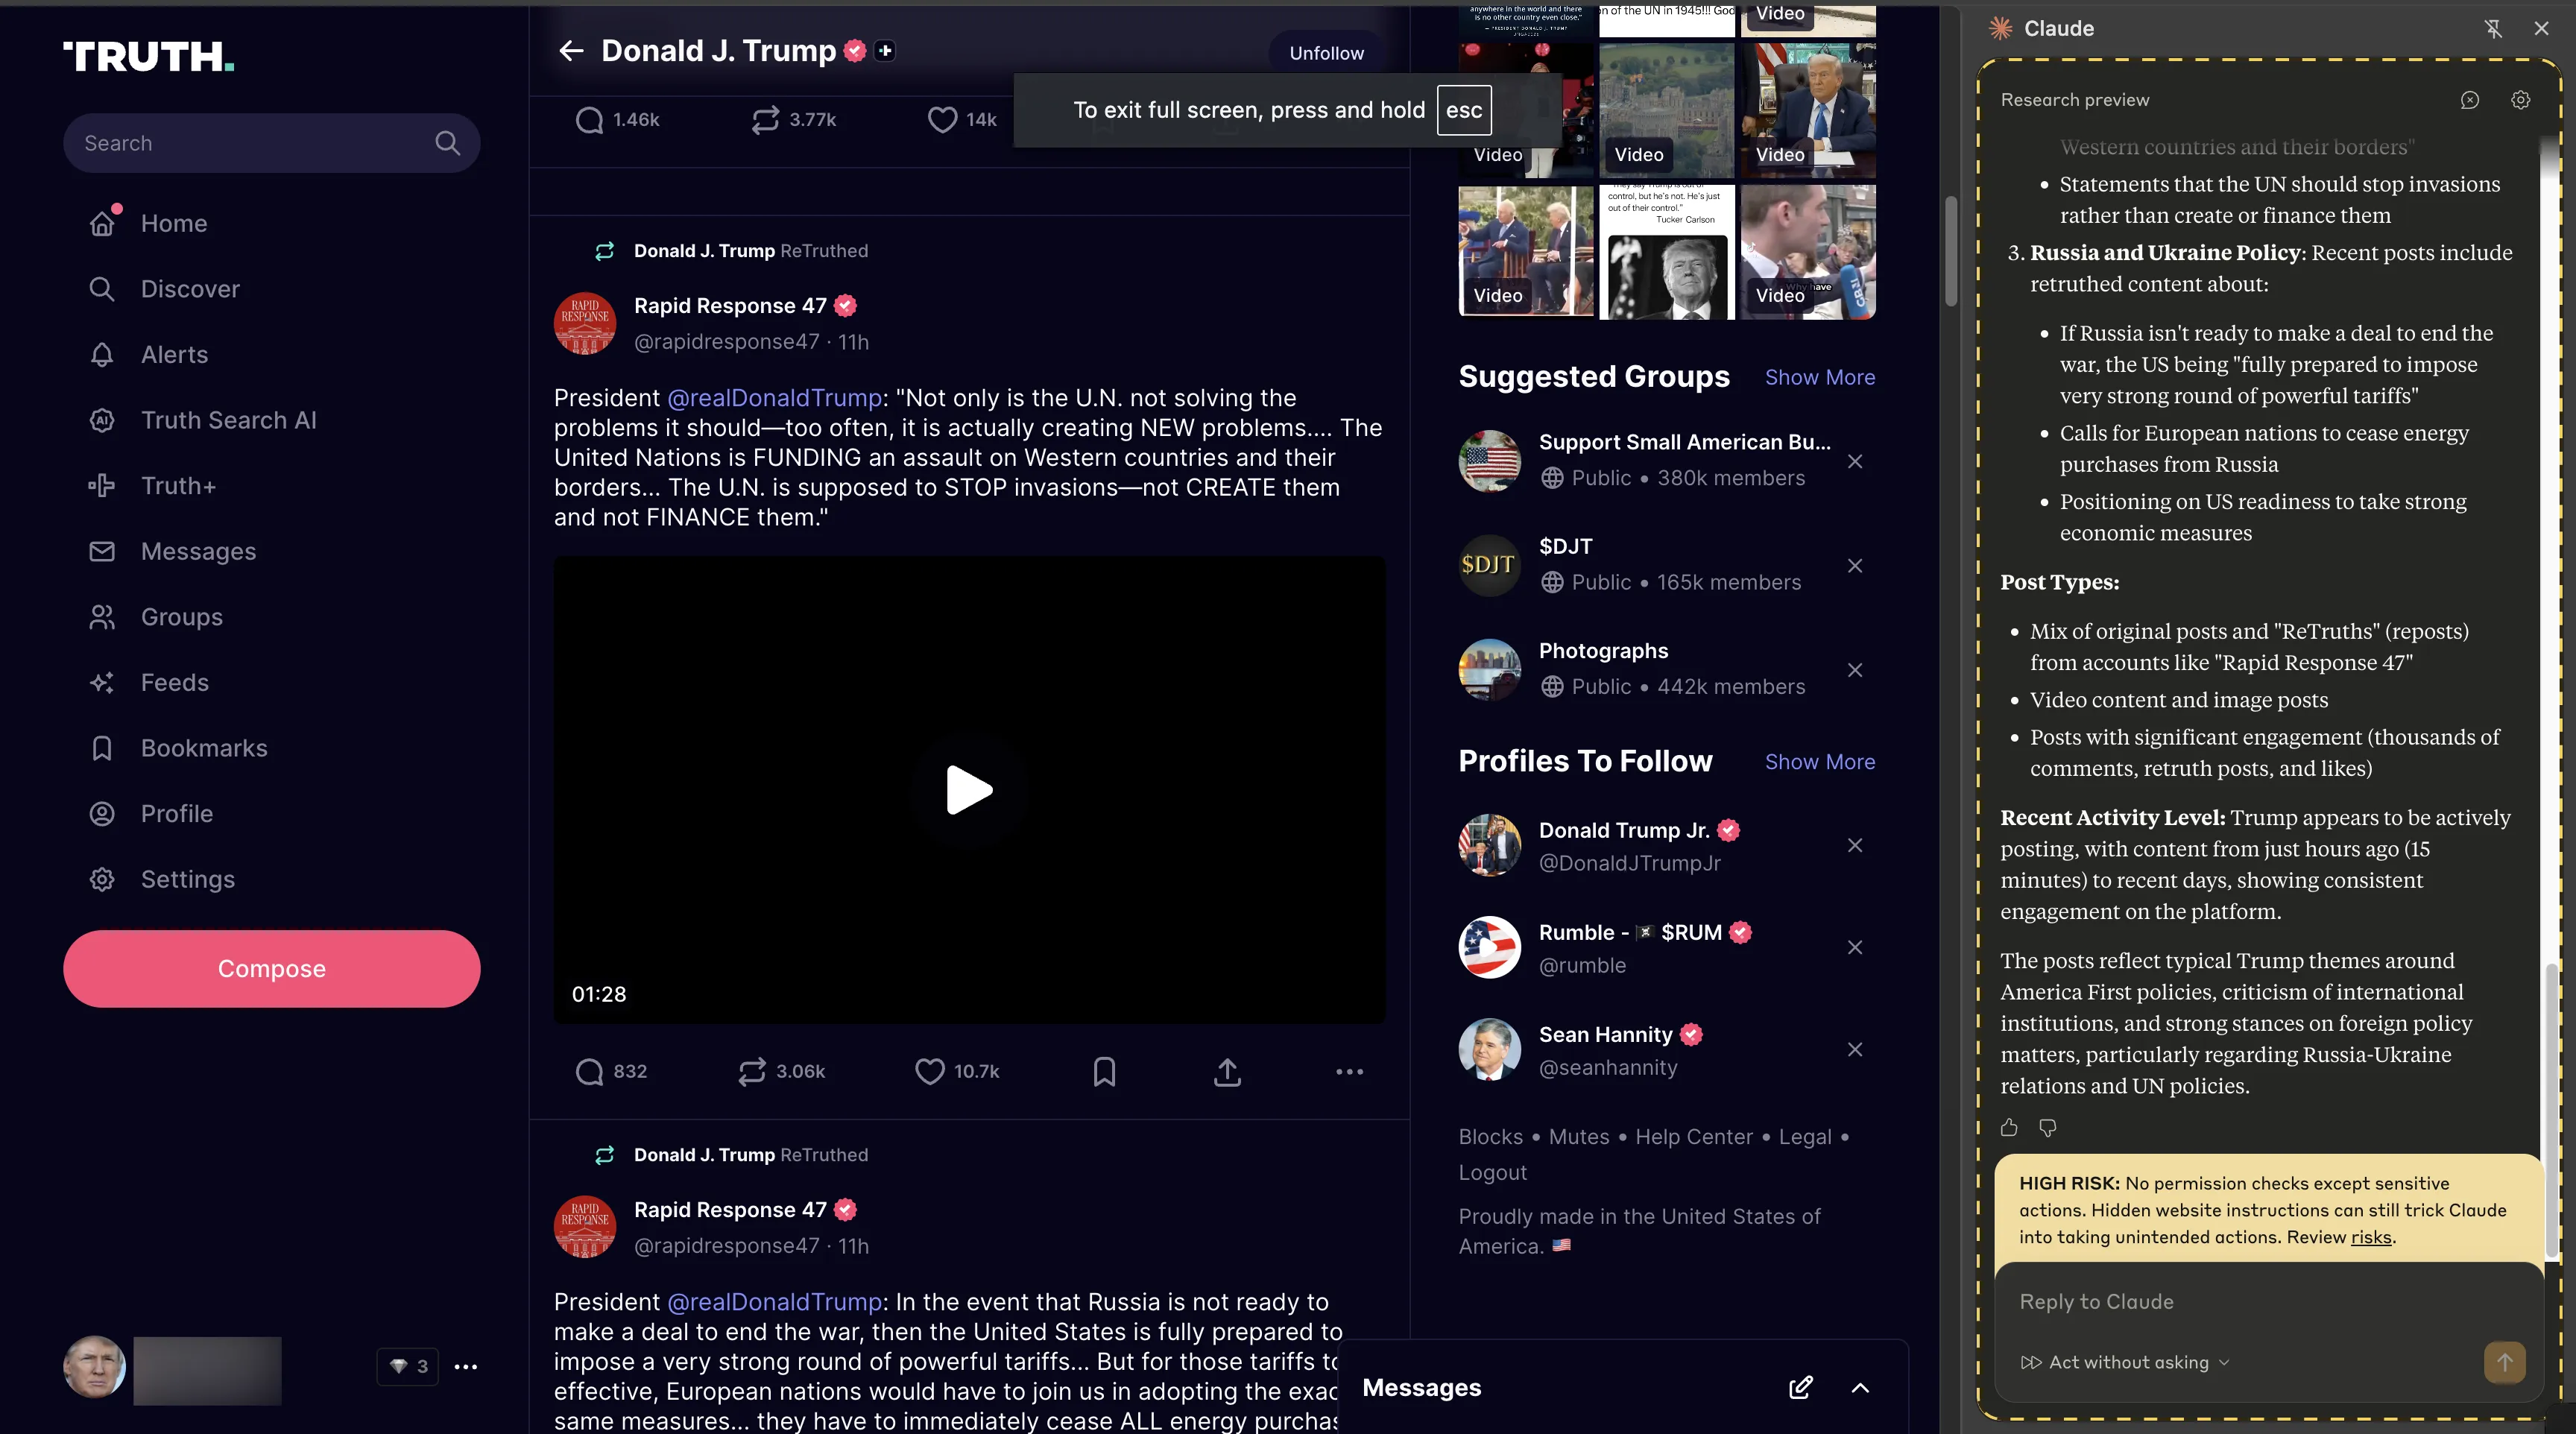Play the 01:28 video in the post
This screenshot has width=2576, height=1434.
click(969, 790)
